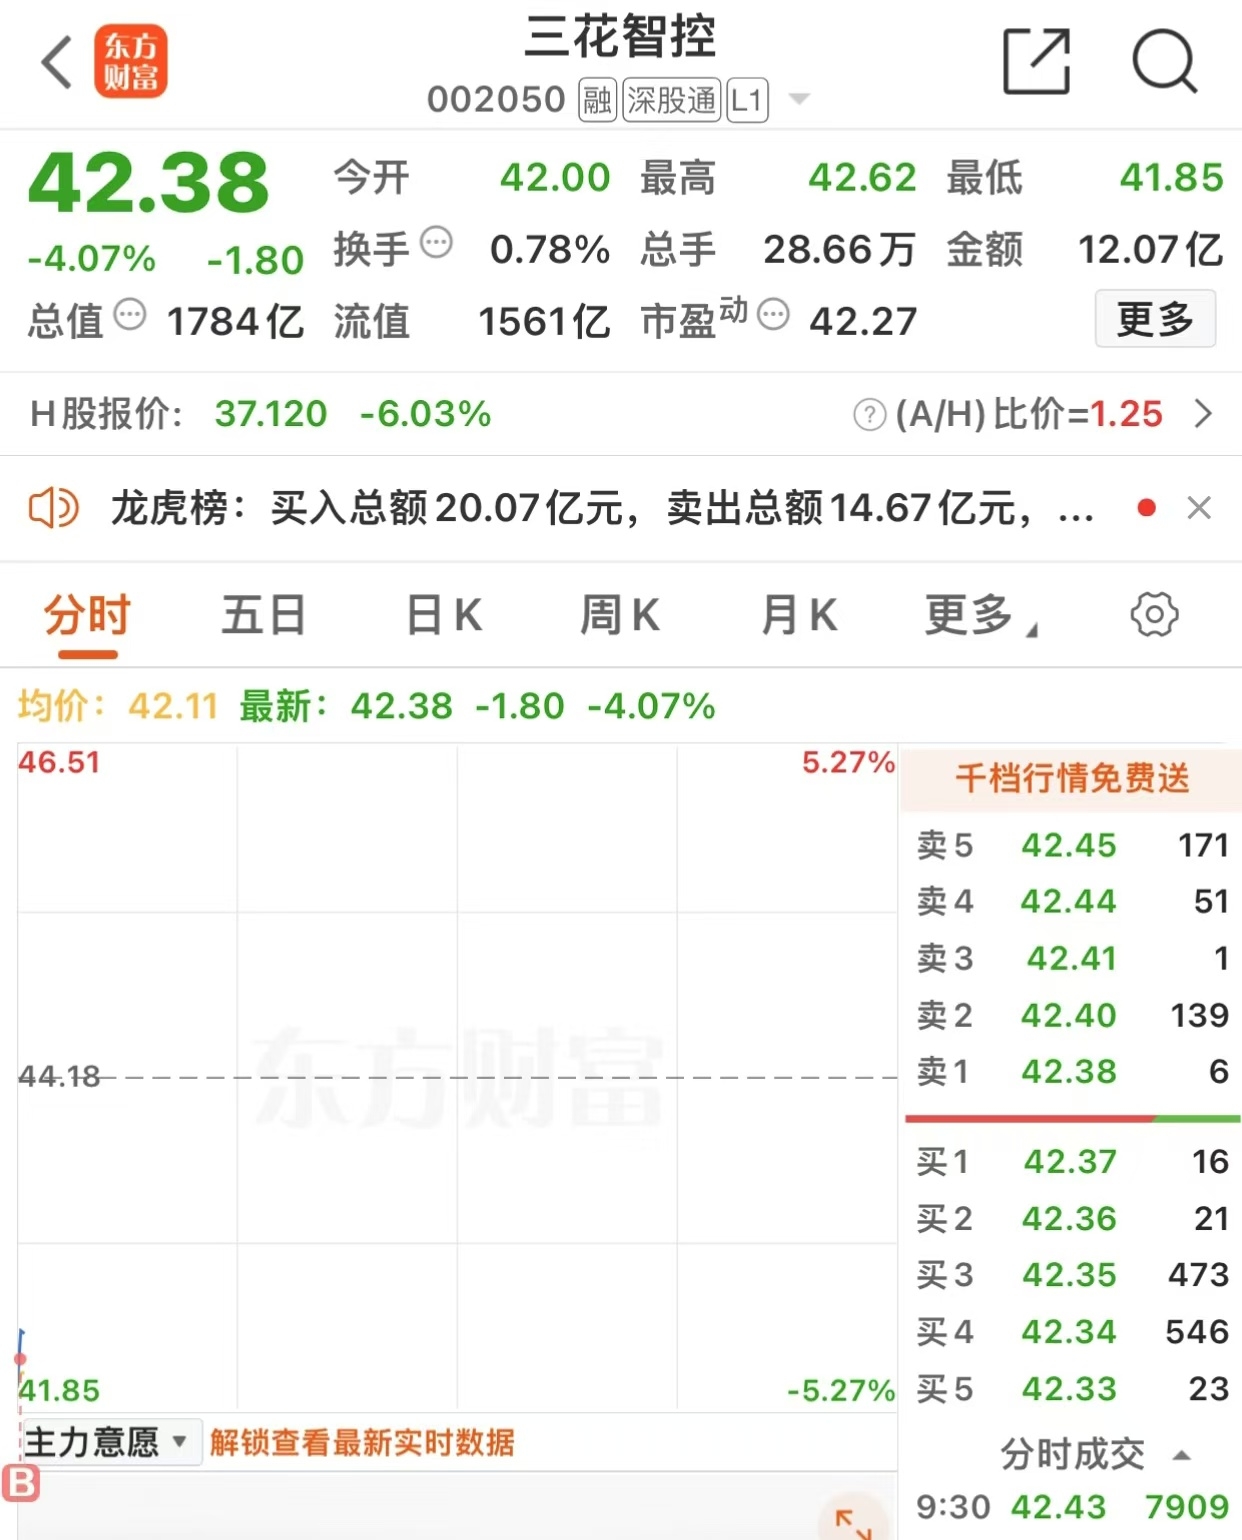
Task: Tap the 9:30 trade record row
Action: coord(1072,1507)
